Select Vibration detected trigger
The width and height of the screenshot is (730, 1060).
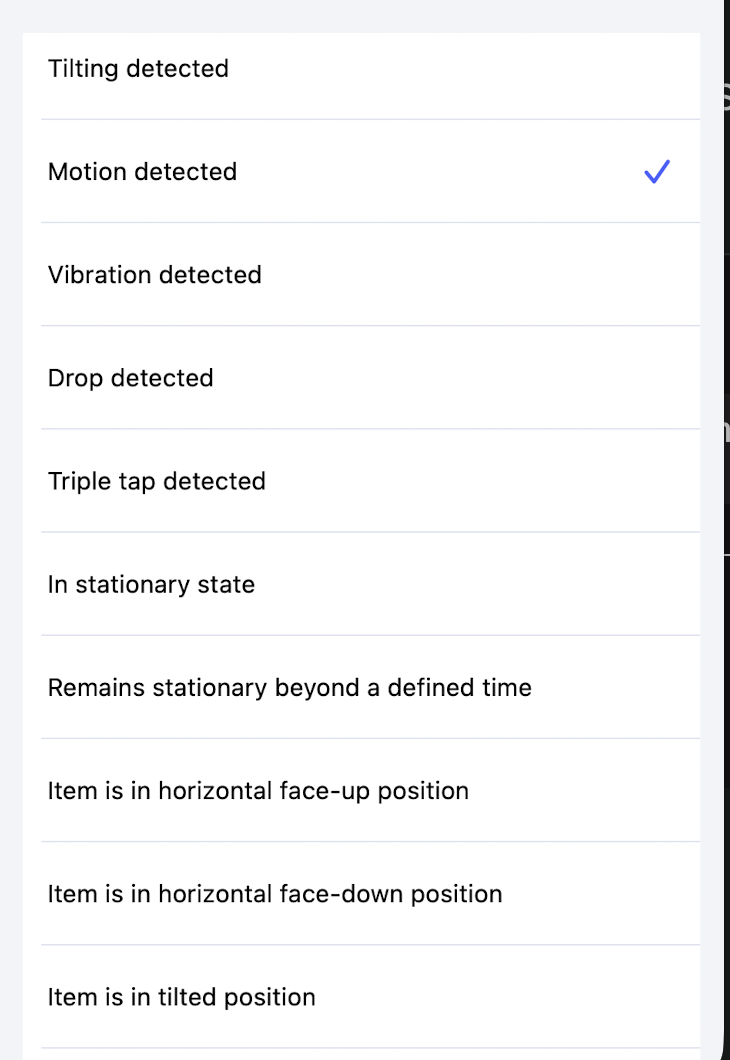click(155, 275)
